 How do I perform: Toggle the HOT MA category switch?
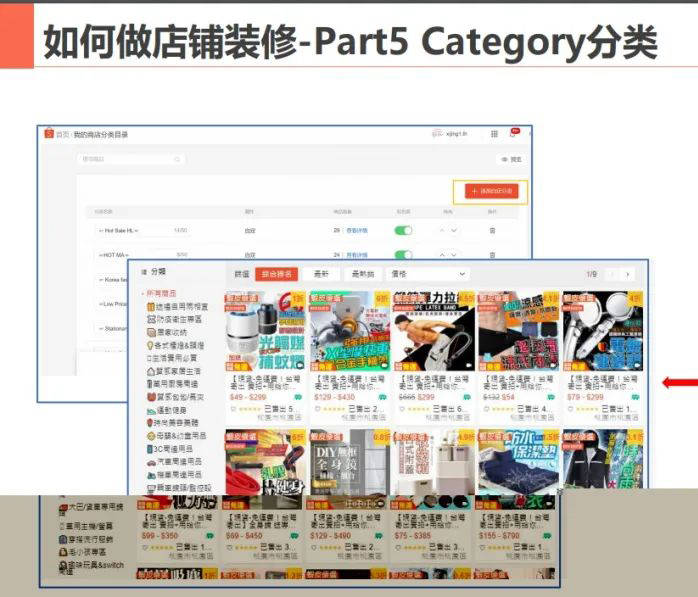pyautogui.click(x=403, y=255)
